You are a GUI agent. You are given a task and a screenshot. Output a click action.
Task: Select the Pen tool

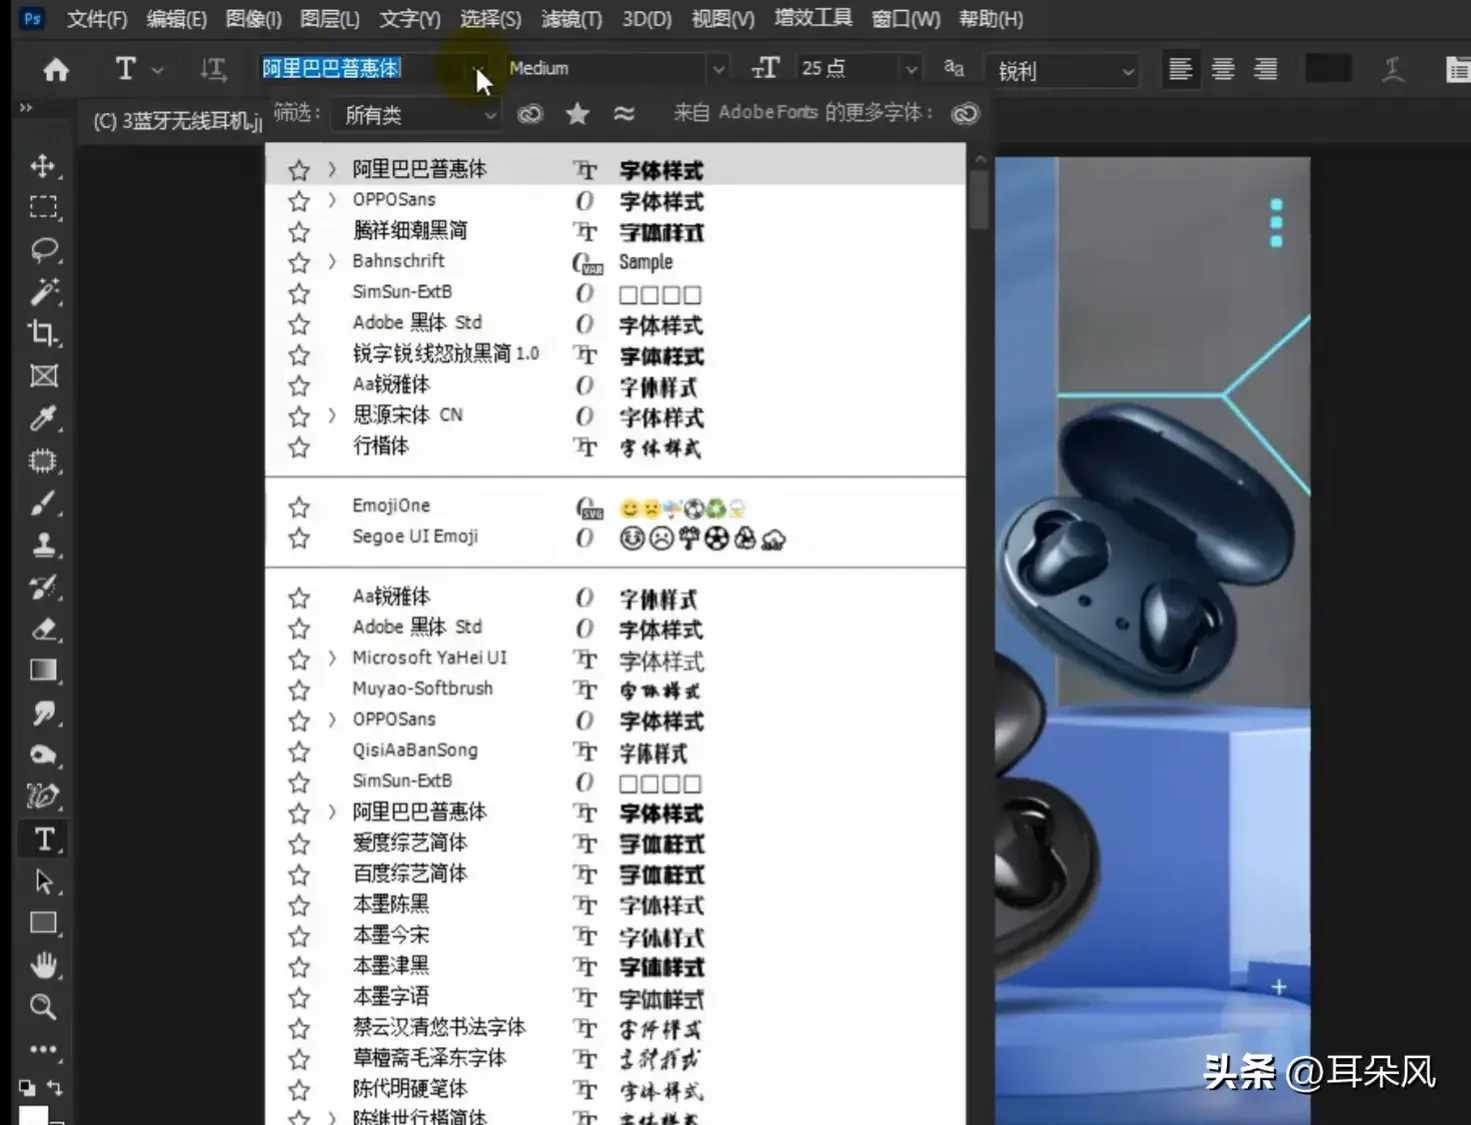[43, 797]
